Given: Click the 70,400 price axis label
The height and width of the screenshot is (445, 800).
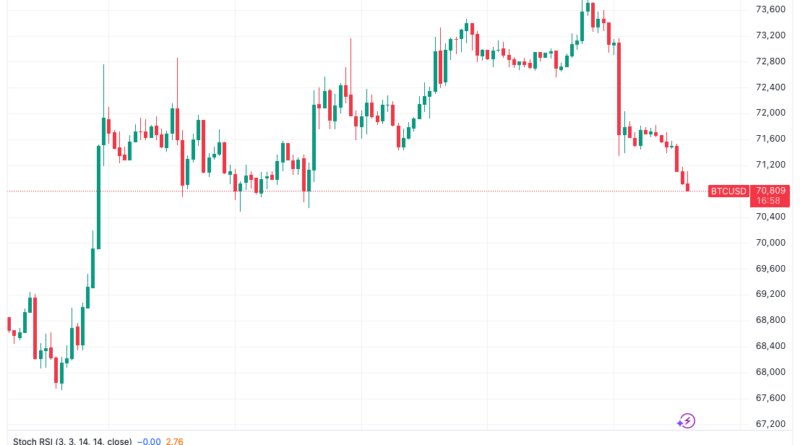Looking at the screenshot, I should [x=770, y=216].
